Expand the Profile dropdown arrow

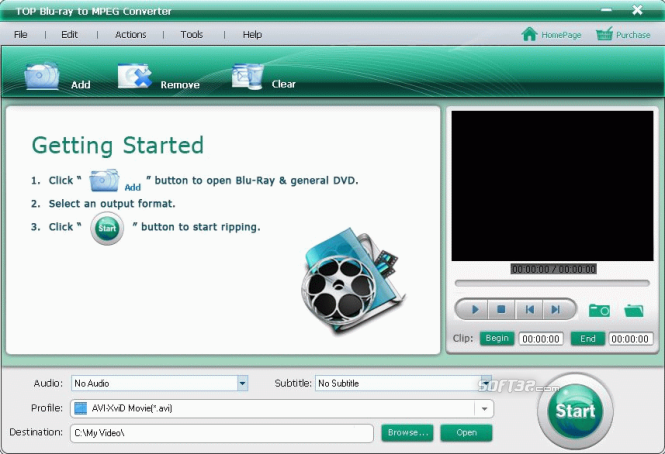tap(484, 409)
